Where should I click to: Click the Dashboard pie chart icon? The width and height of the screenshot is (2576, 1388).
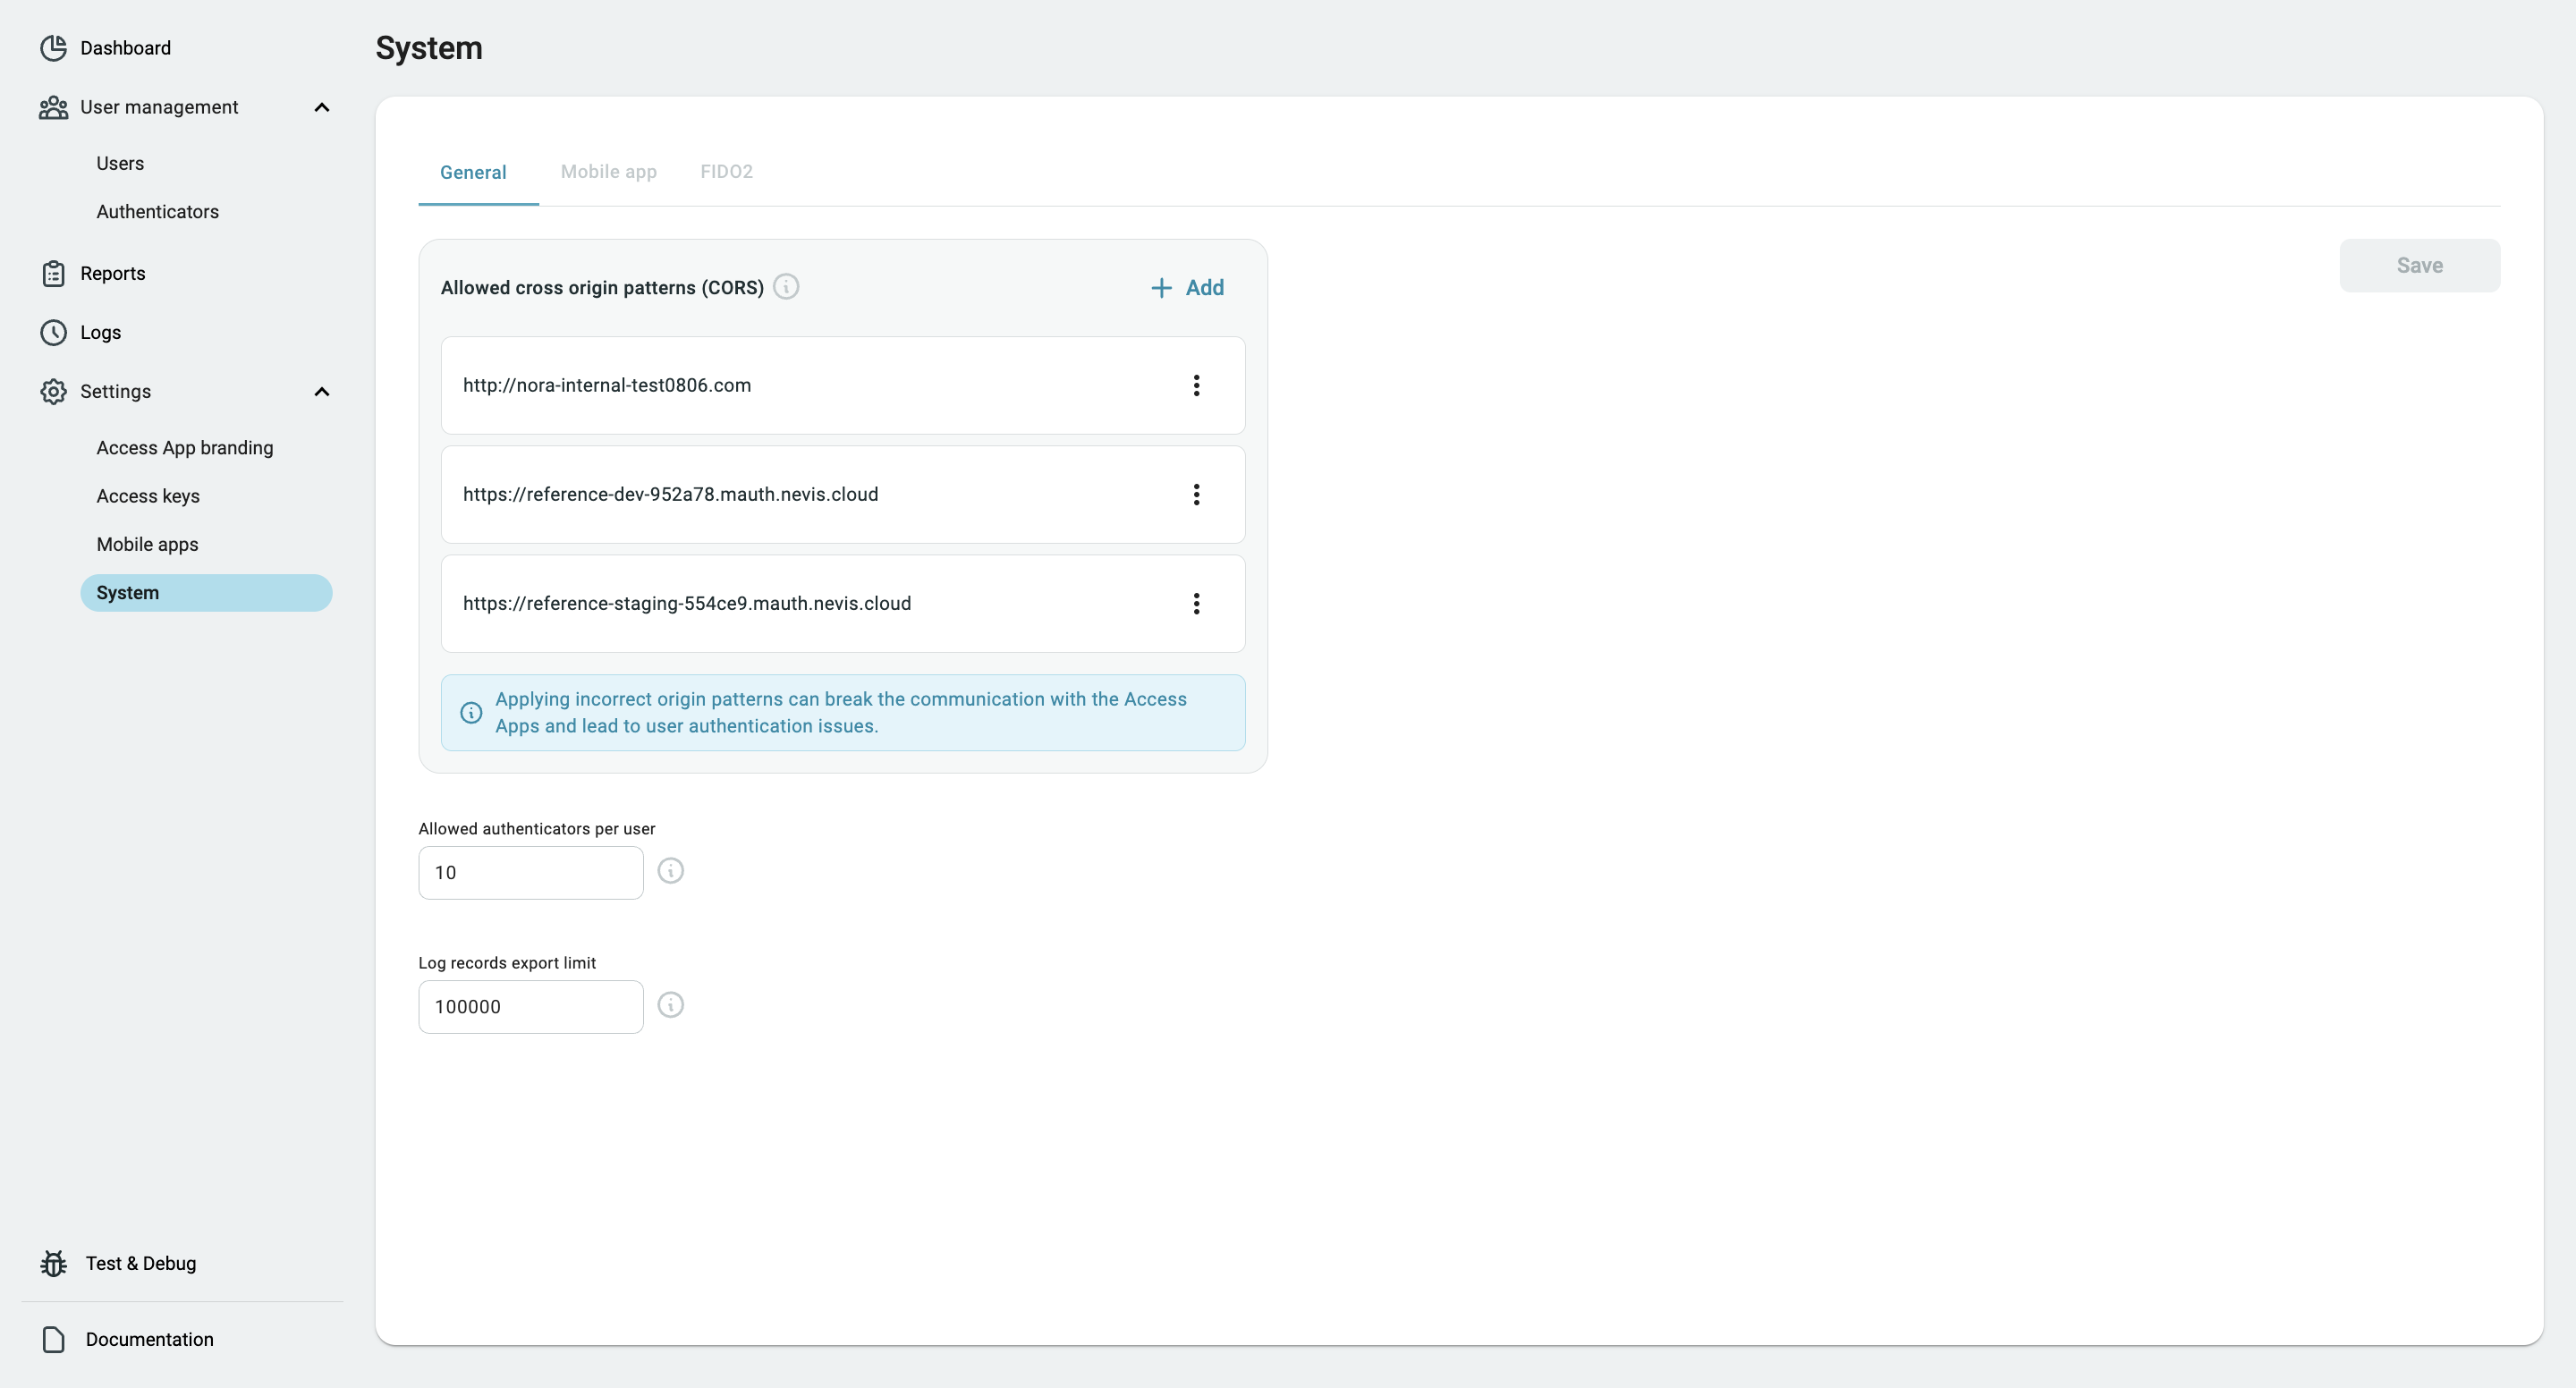[x=53, y=48]
